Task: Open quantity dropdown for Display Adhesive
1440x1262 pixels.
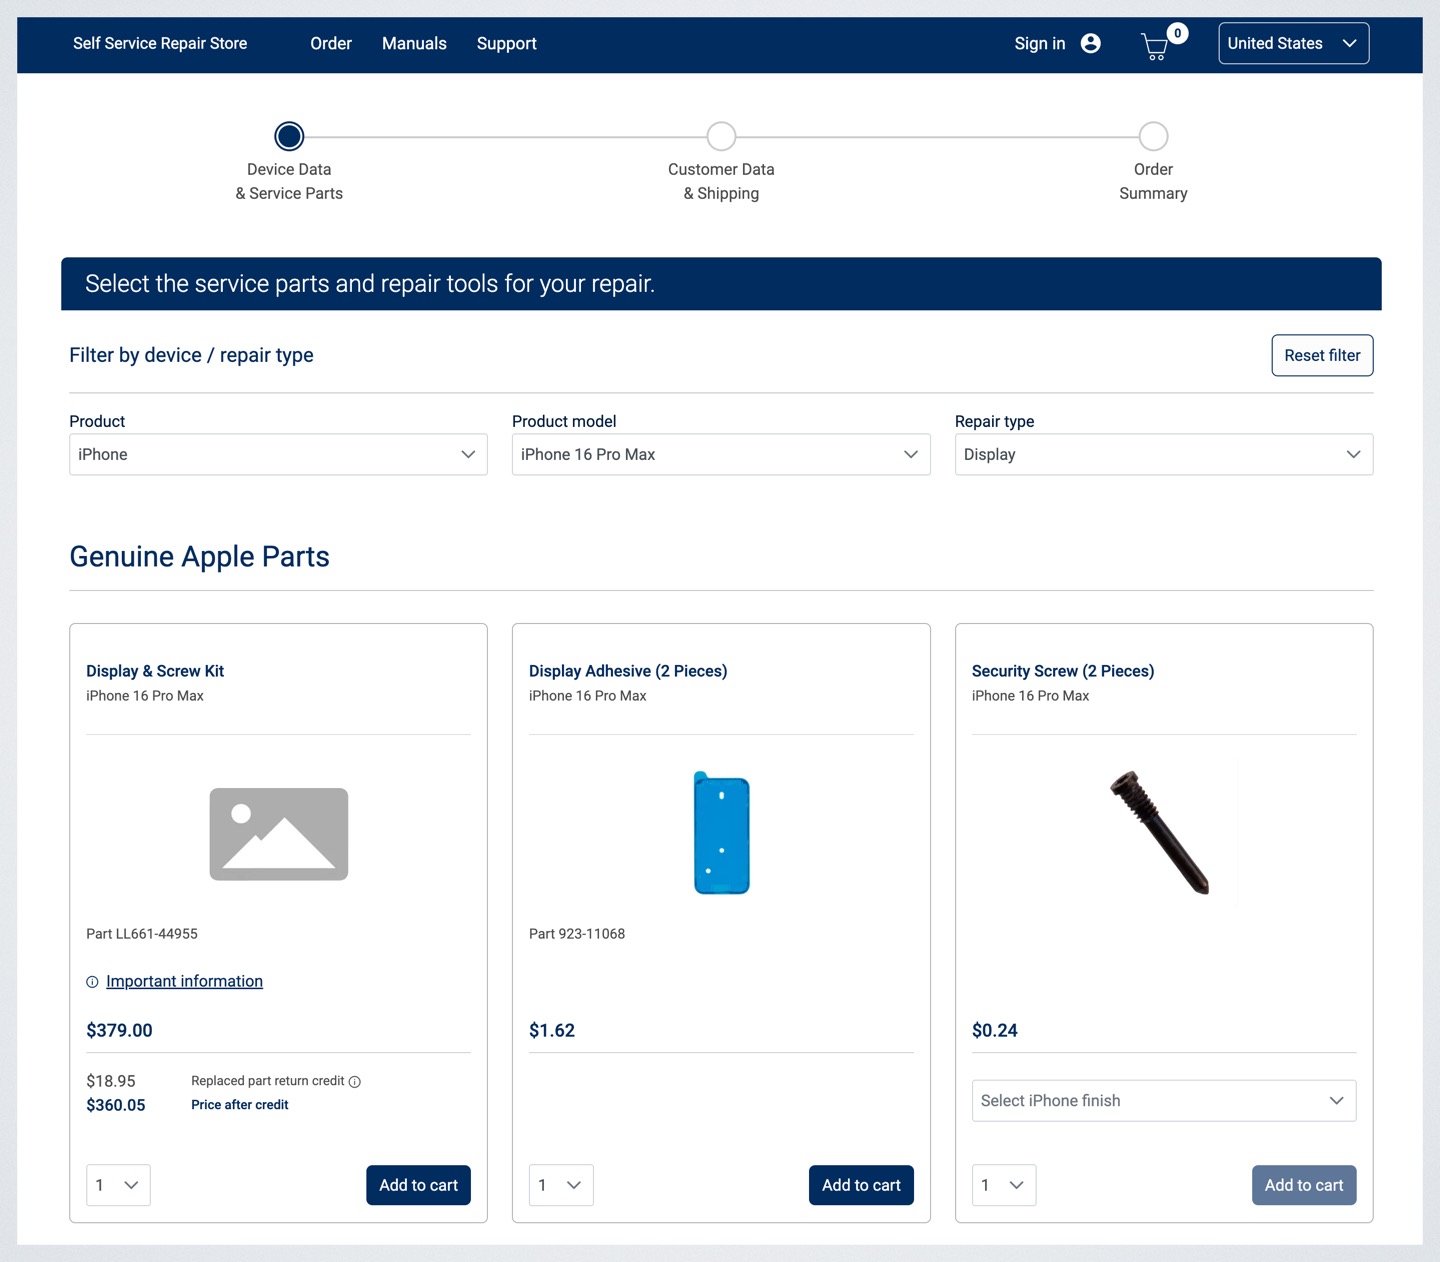Action: point(561,1185)
